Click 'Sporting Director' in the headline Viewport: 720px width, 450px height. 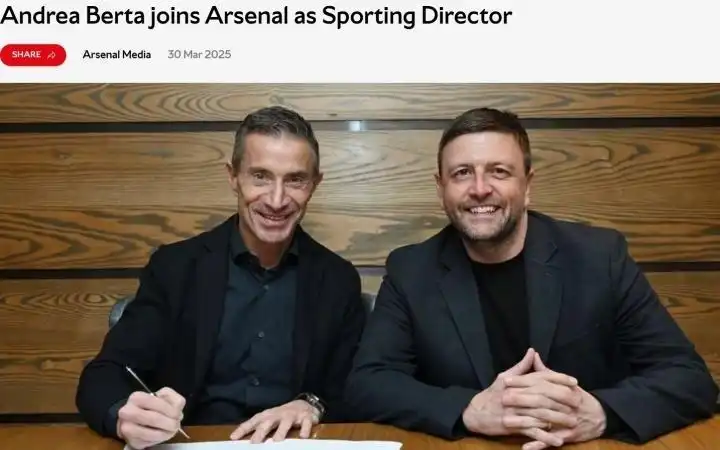pos(417,16)
